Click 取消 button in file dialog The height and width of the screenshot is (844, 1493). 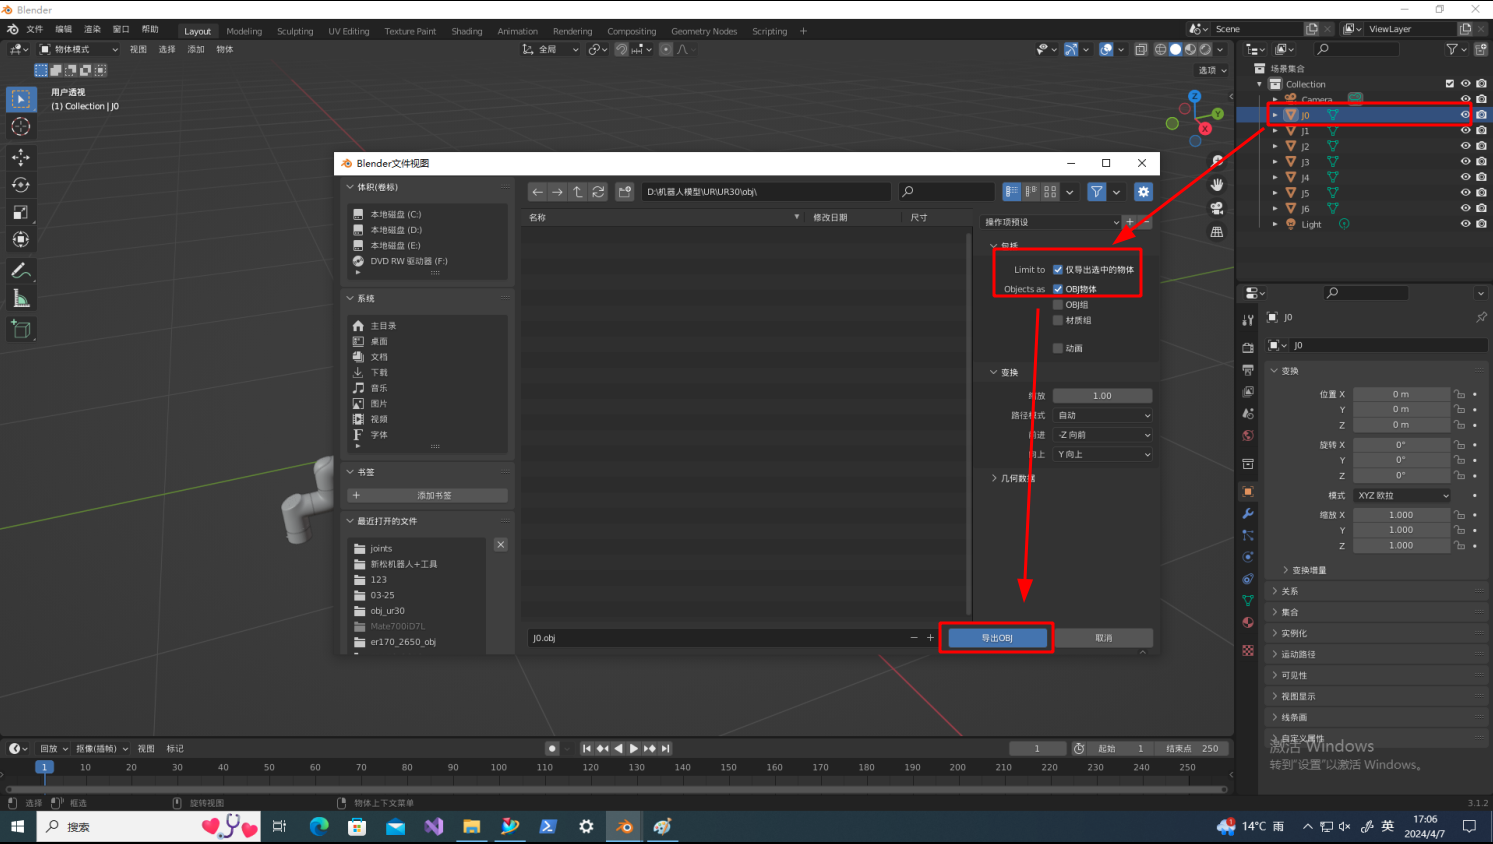point(1104,638)
